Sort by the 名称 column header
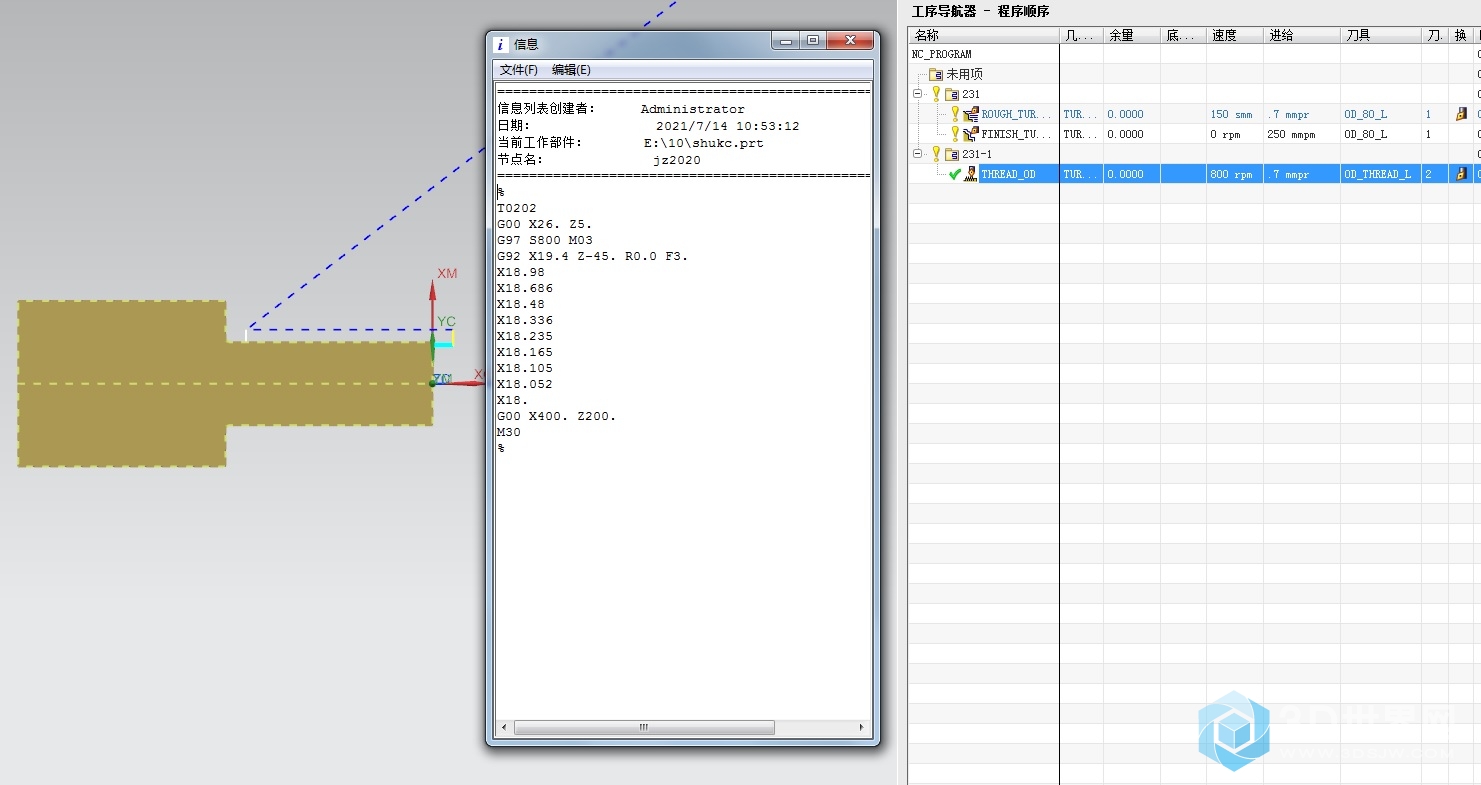The width and height of the screenshot is (1481, 785). coord(984,35)
